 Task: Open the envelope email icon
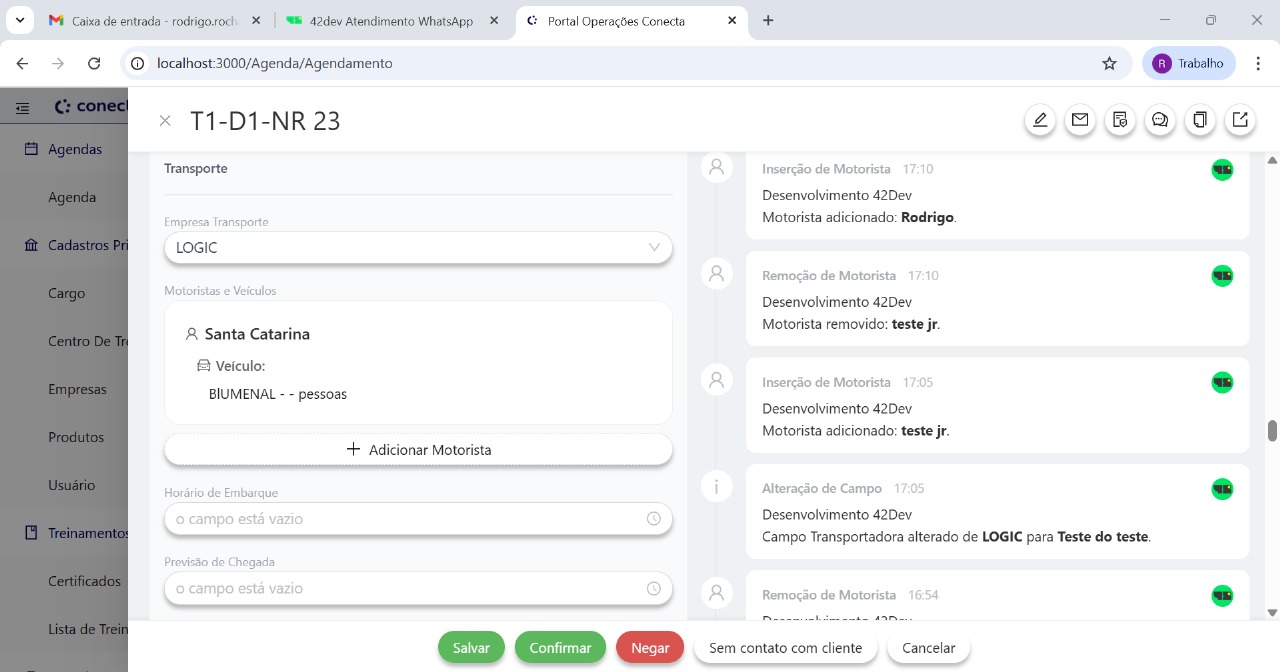[1080, 120]
